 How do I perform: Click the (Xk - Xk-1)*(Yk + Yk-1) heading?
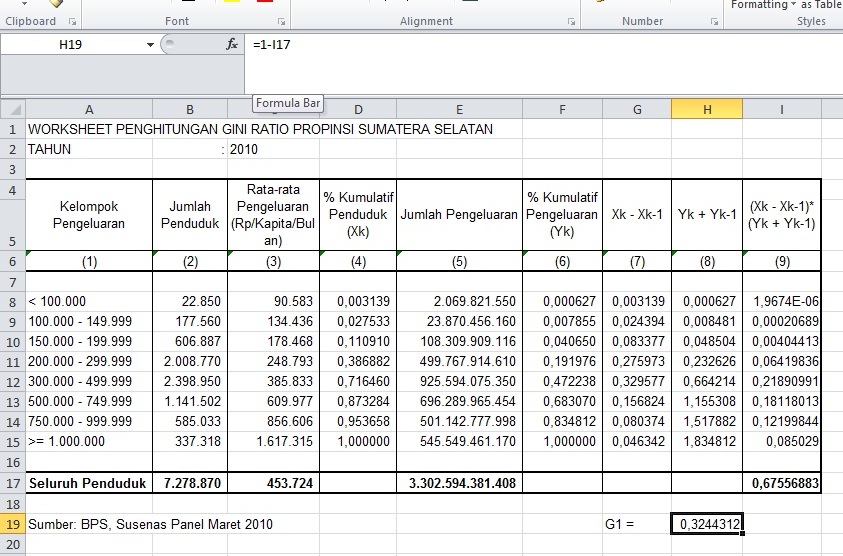point(782,215)
